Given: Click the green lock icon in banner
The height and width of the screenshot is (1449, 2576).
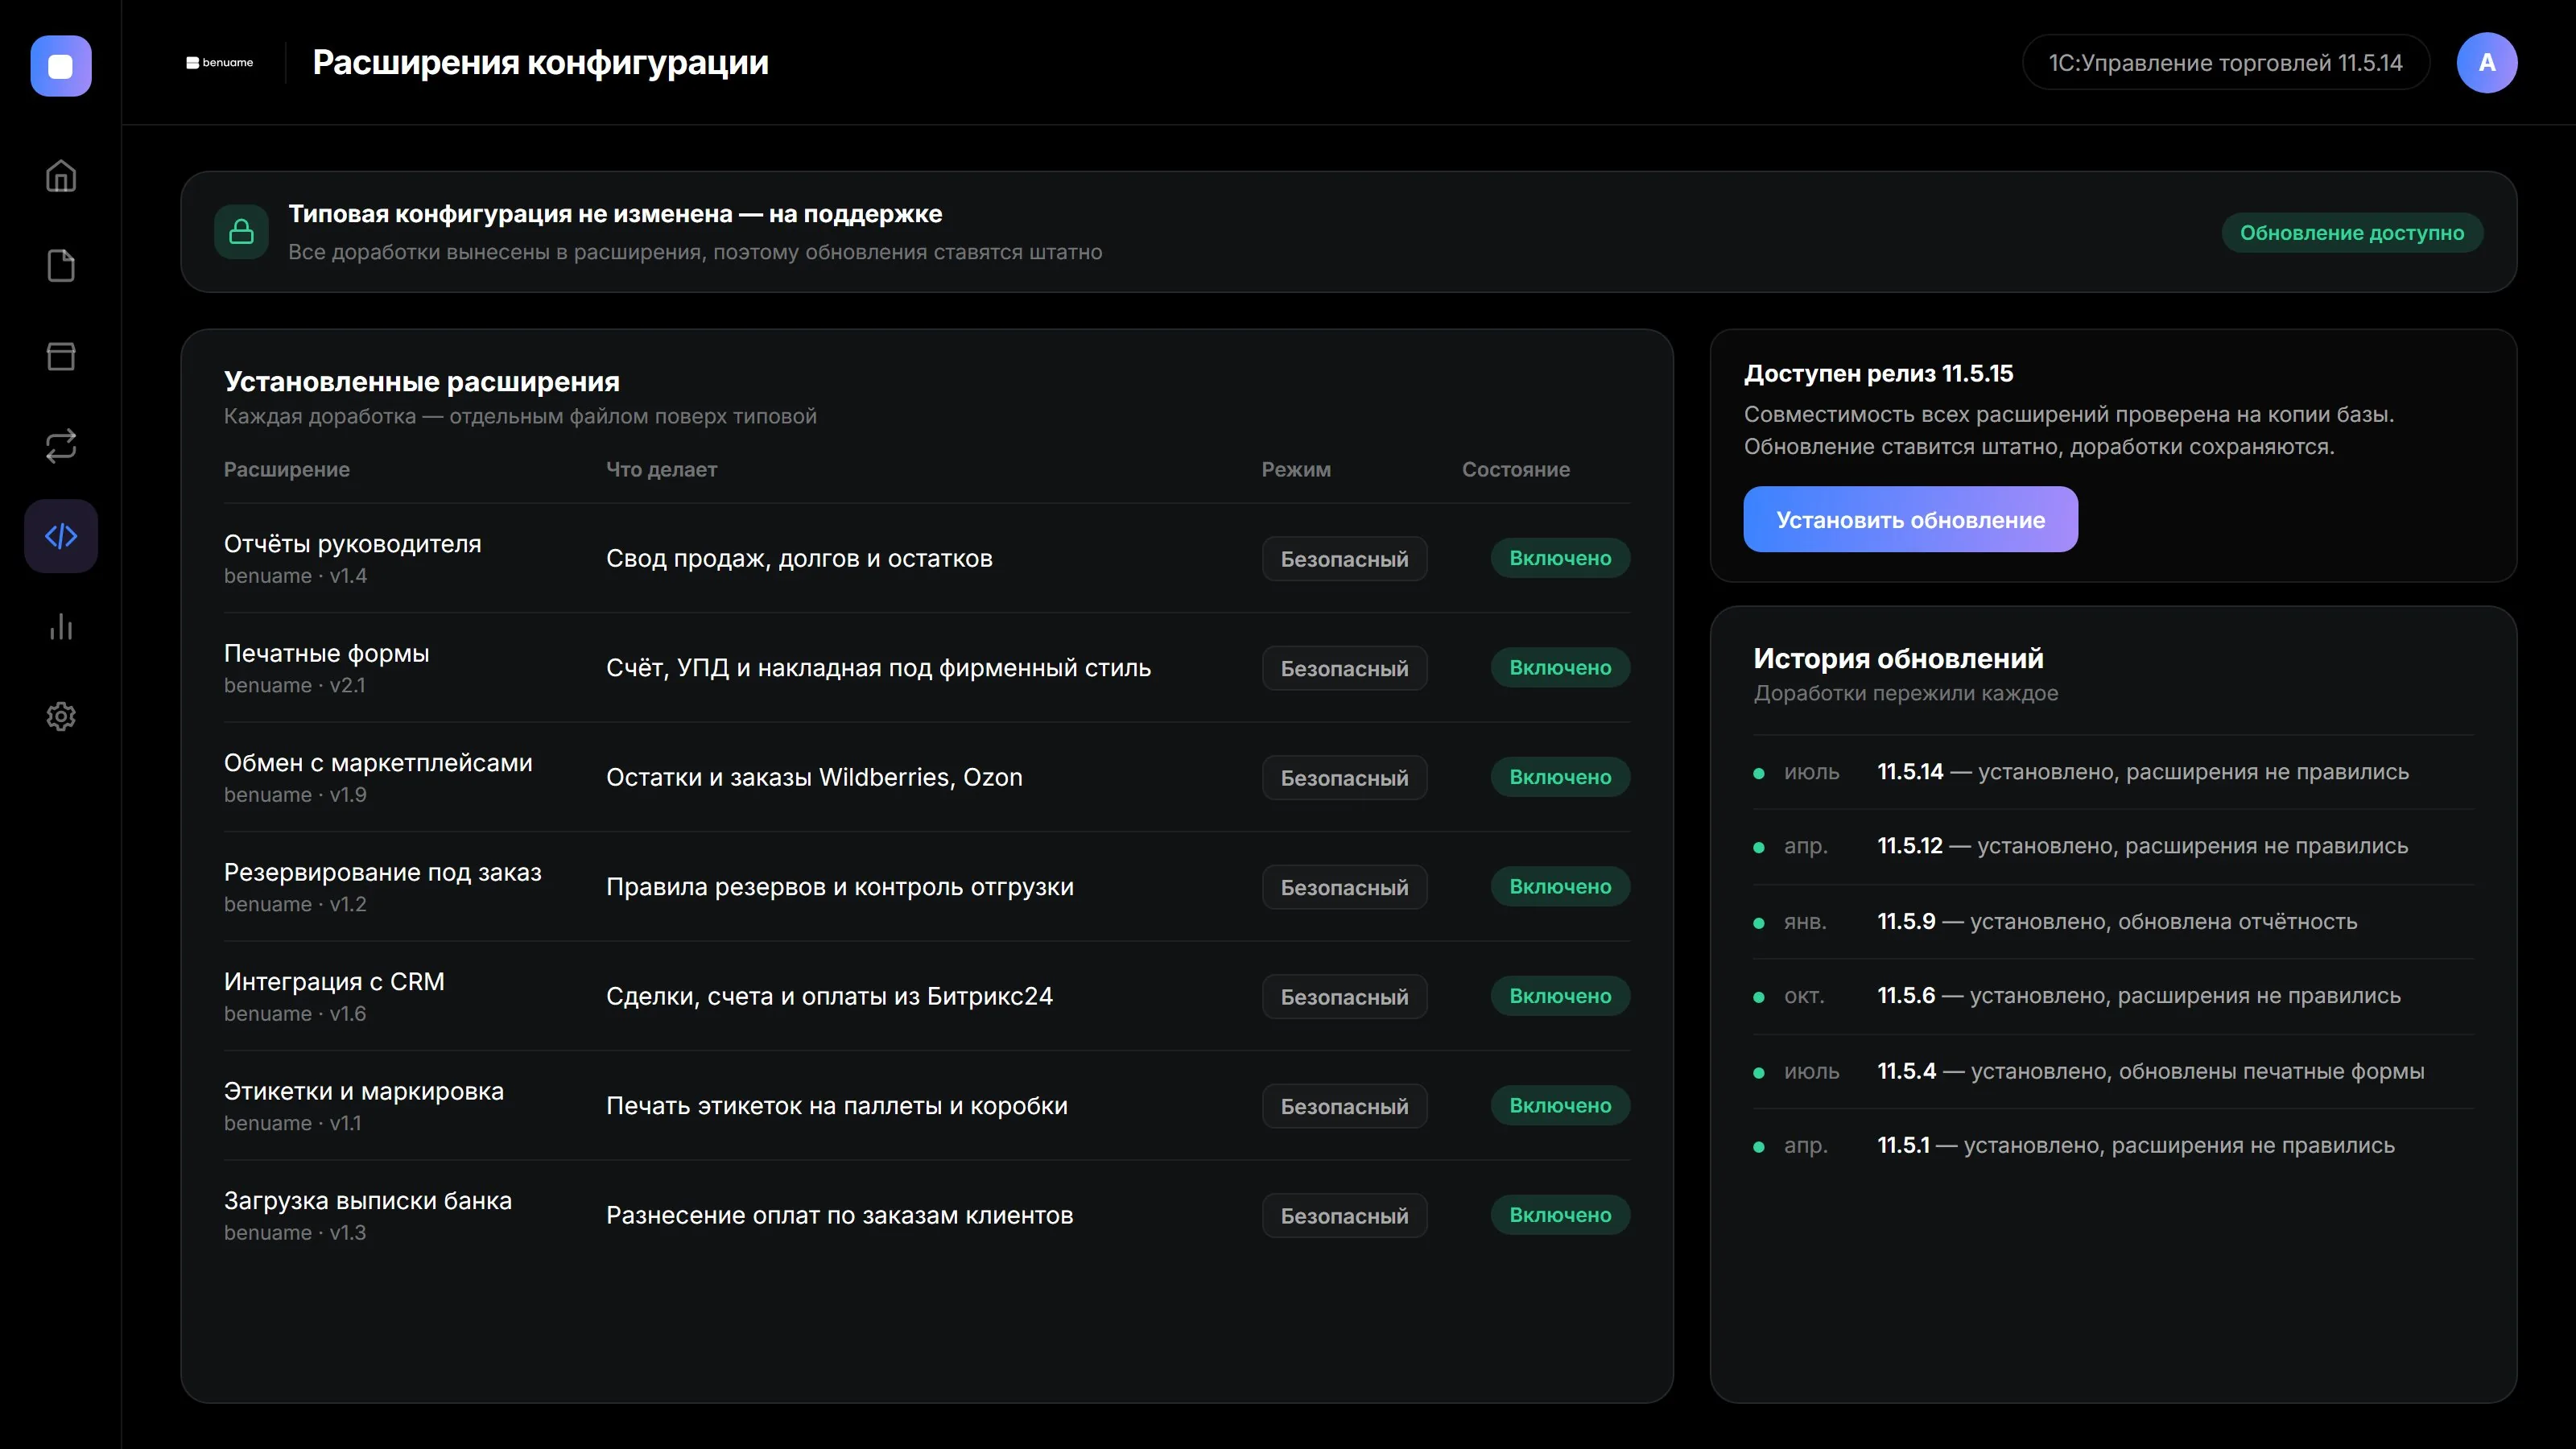Looking at the screenshot, I should 241,232.
